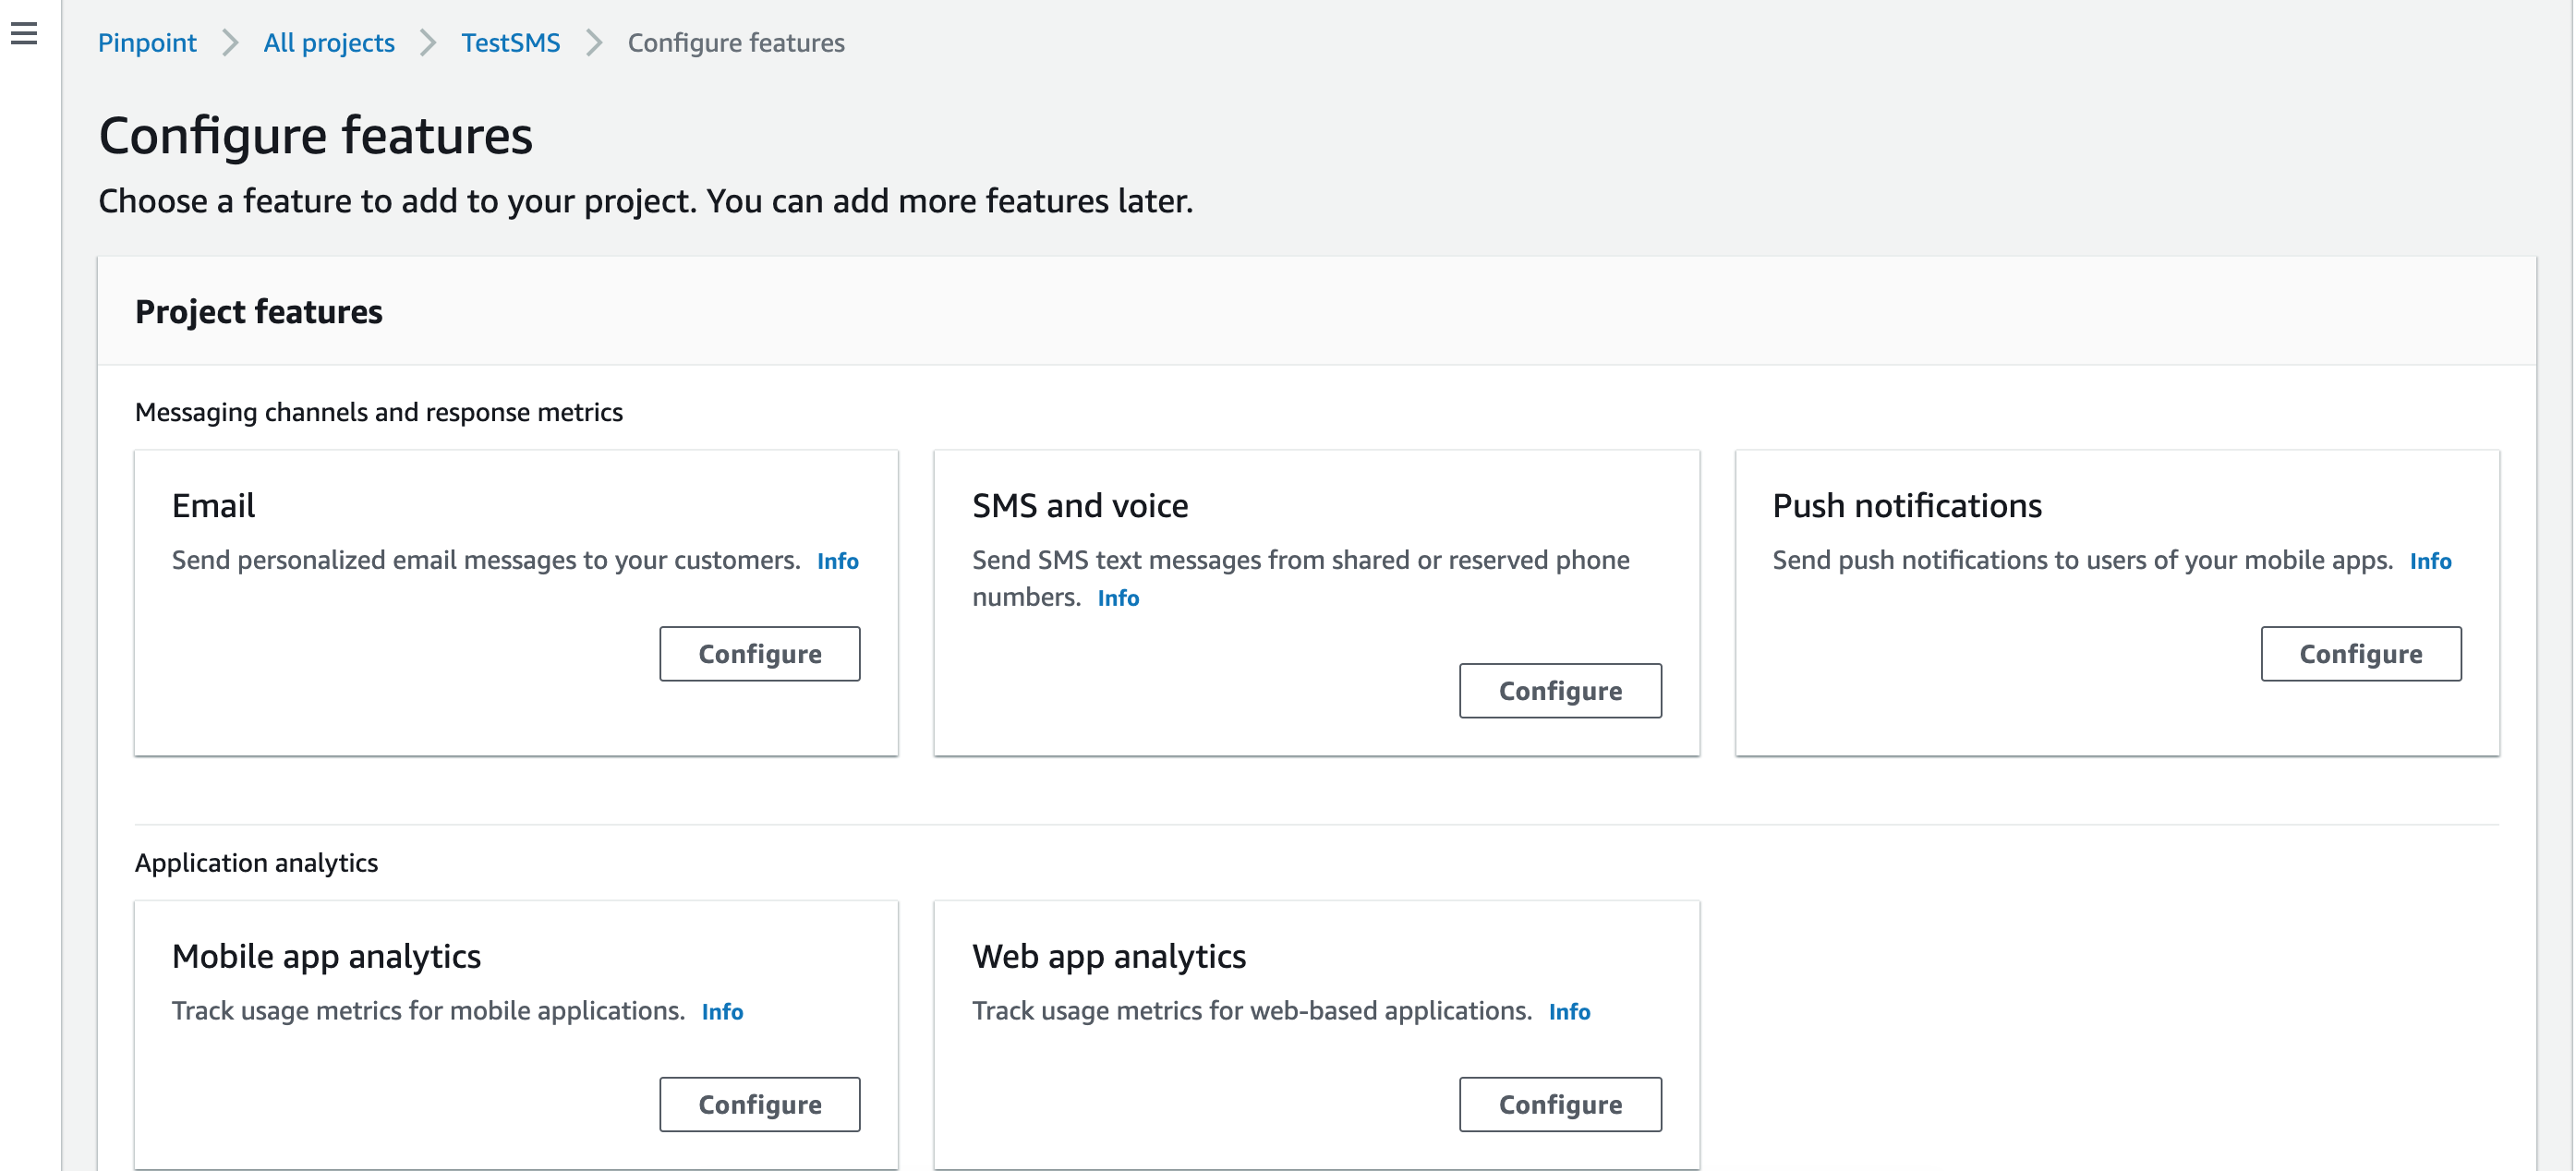Go to Pinpoint breadcrumb link
This screenshot has width=2576, height=1171.
pos(147,43)
